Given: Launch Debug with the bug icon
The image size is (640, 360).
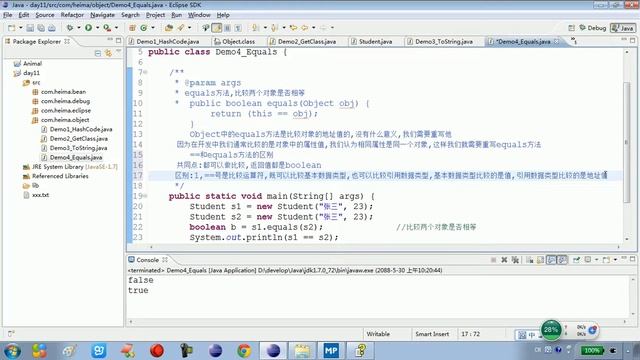Looking at the screenshot, I should [70, 28].
